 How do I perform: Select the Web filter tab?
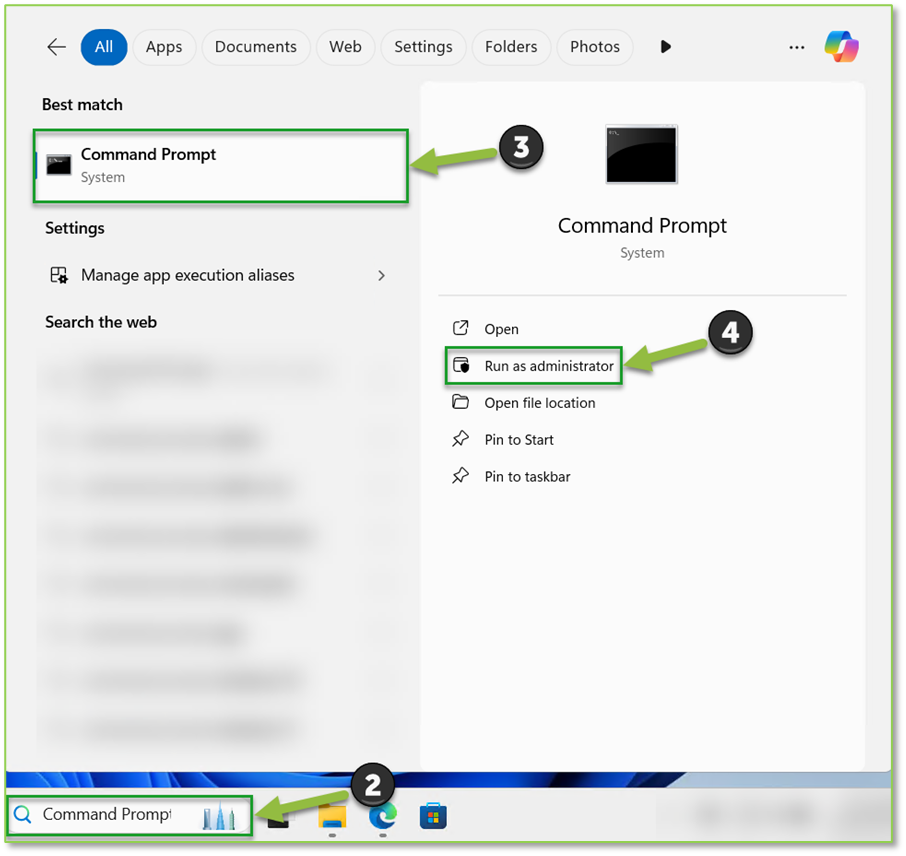(345, 46)
